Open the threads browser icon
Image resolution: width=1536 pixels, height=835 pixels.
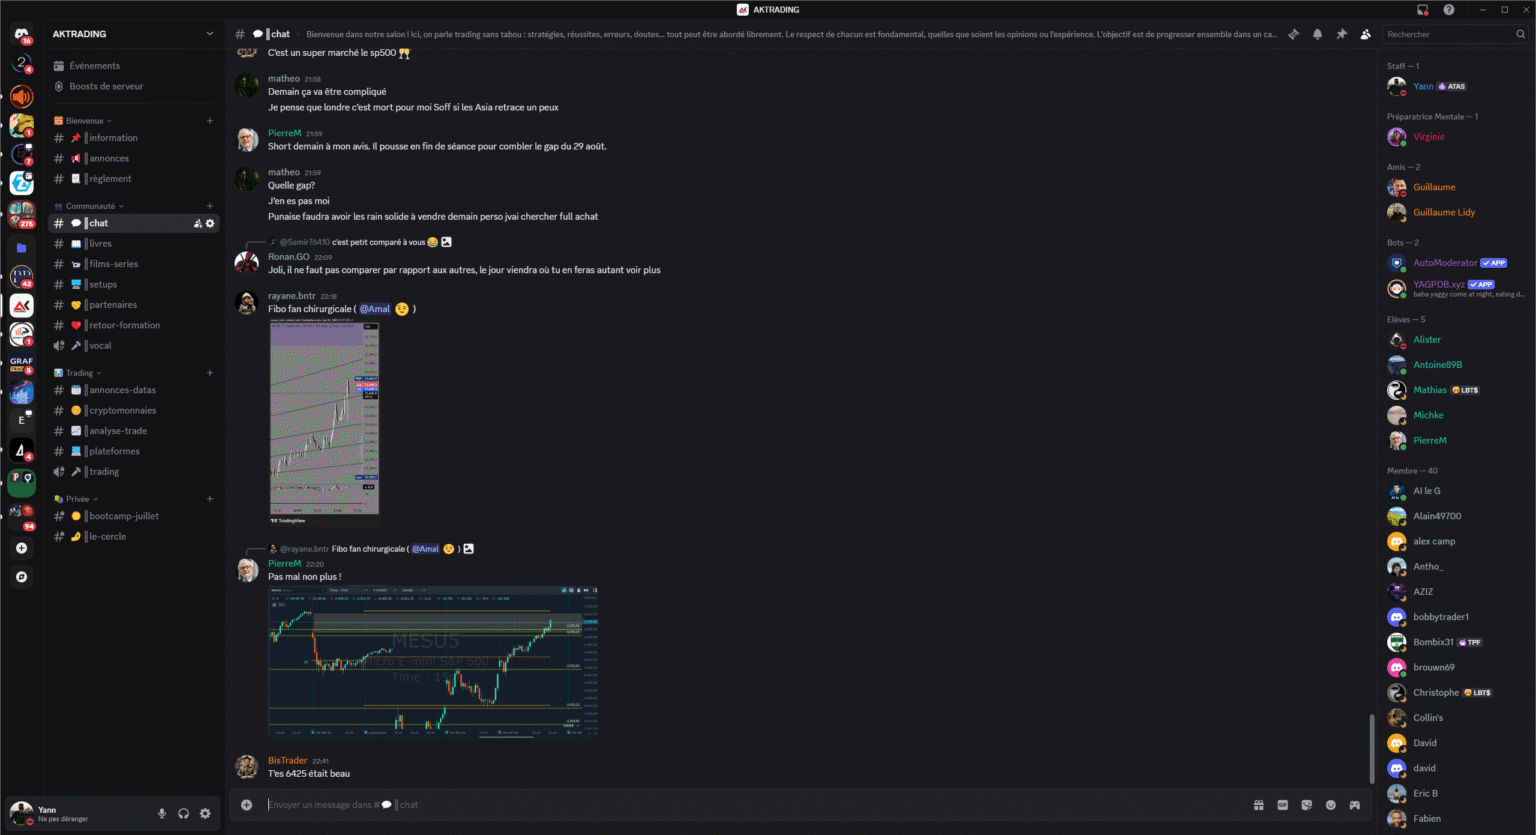(1293, 33)
